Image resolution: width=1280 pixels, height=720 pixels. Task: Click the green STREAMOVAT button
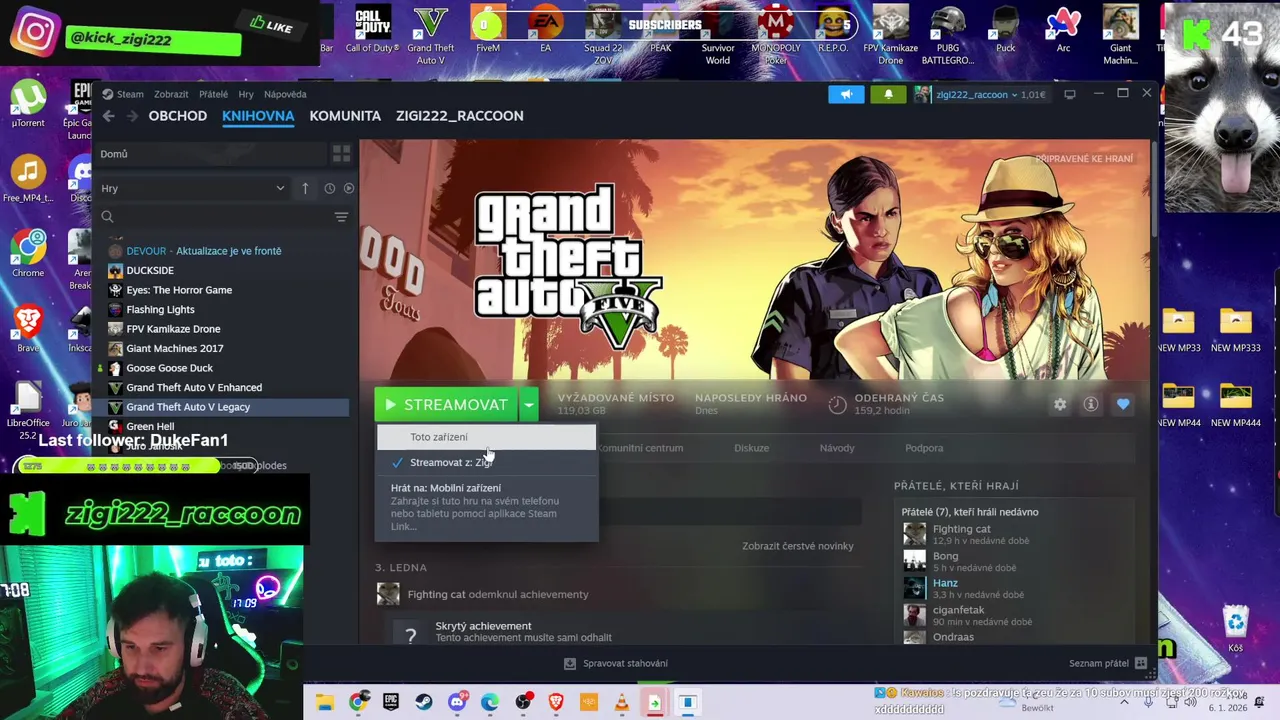446,404
